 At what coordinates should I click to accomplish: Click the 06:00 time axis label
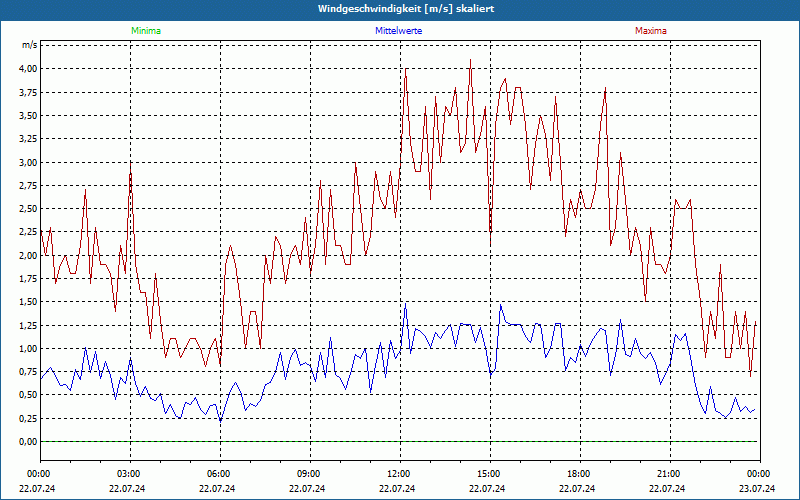[220, 474]
